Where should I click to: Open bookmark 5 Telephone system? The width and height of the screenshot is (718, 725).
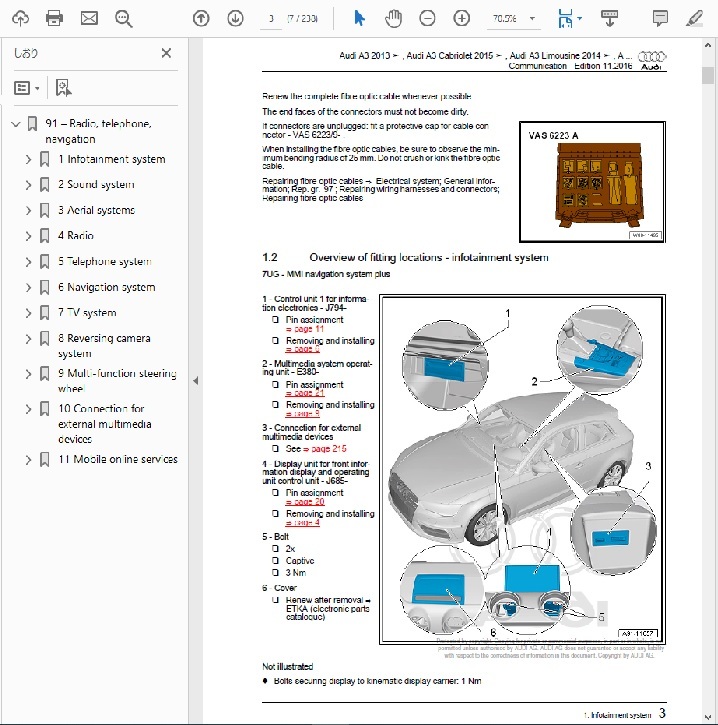[105, 261]
